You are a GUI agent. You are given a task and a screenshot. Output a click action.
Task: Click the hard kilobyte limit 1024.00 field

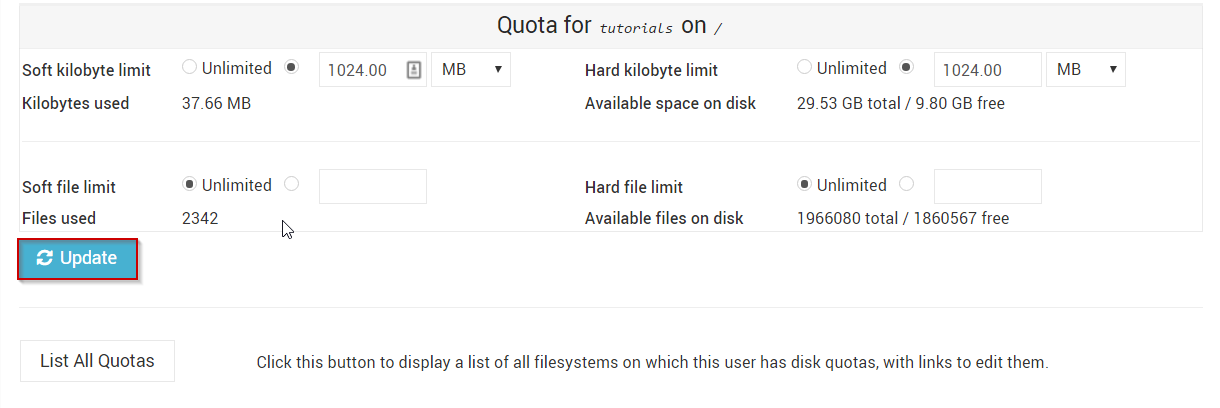[988, 70]
